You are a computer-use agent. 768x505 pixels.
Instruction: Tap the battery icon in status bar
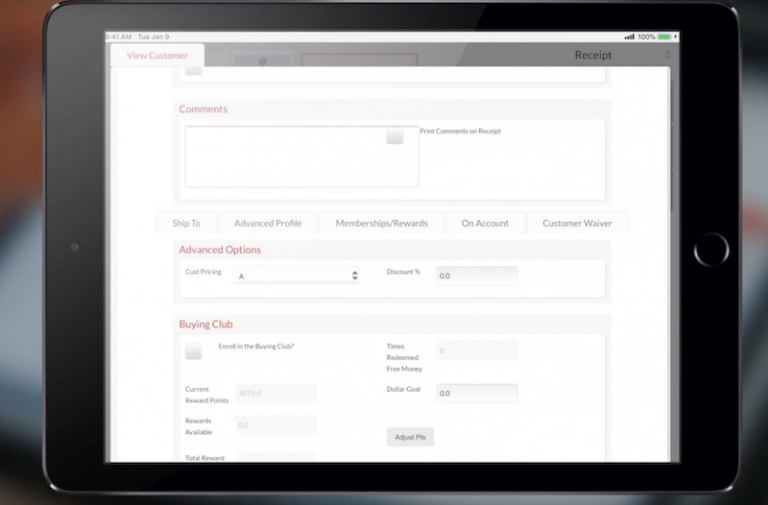[x=664, y=37]
